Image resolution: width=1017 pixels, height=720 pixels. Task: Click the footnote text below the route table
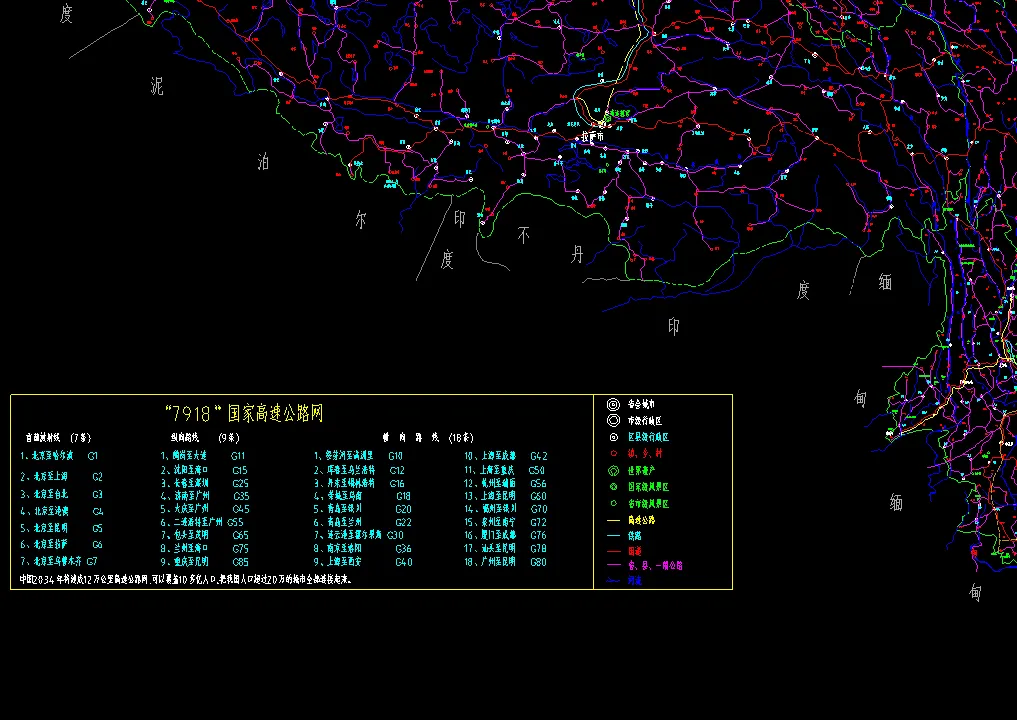point(186,579)
